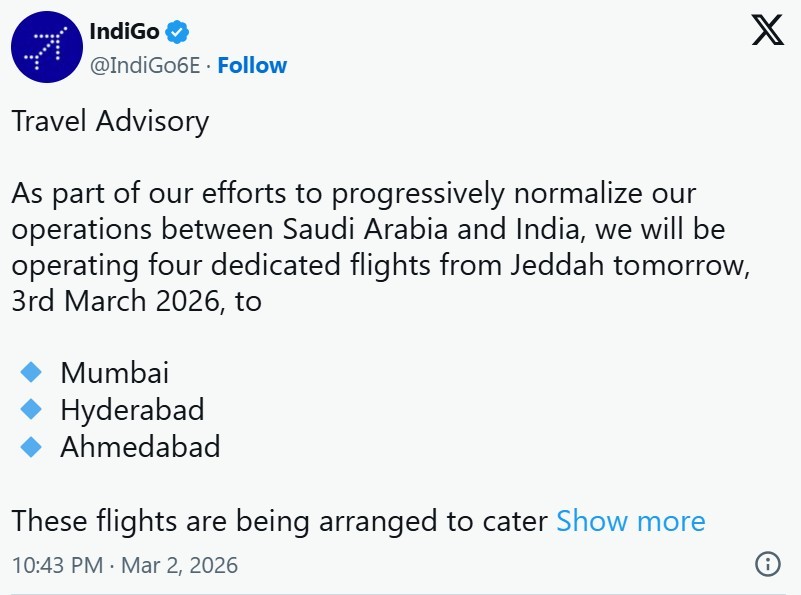
Task: Click the diamond bullet beside Hyderabad
Action: pos(31,409)
